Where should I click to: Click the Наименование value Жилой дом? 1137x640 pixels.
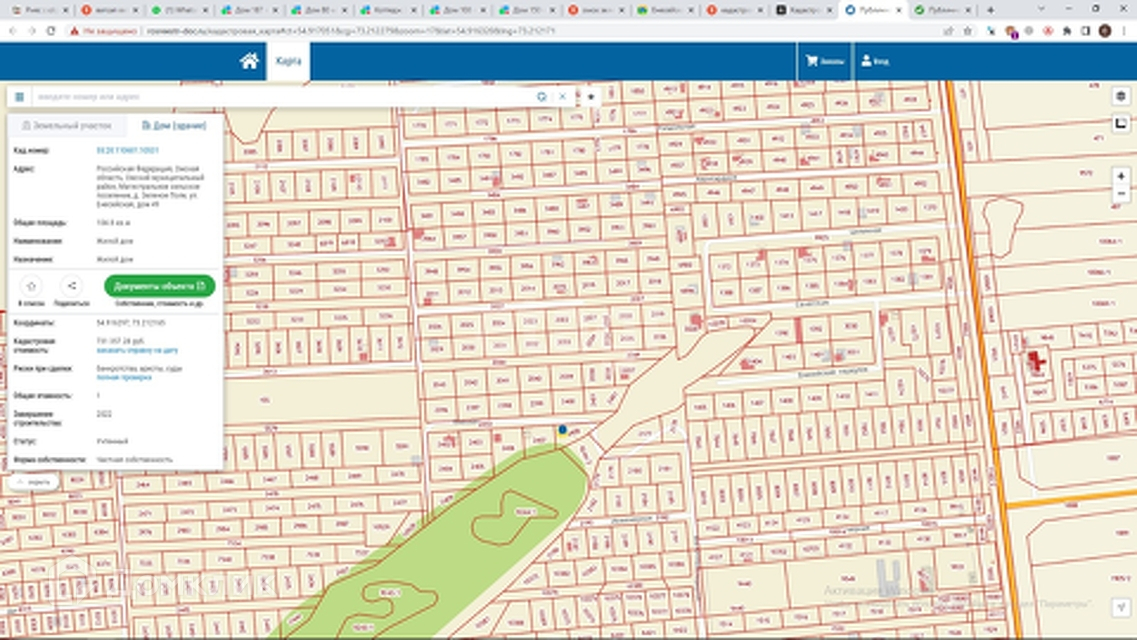(x=115, y=241)
